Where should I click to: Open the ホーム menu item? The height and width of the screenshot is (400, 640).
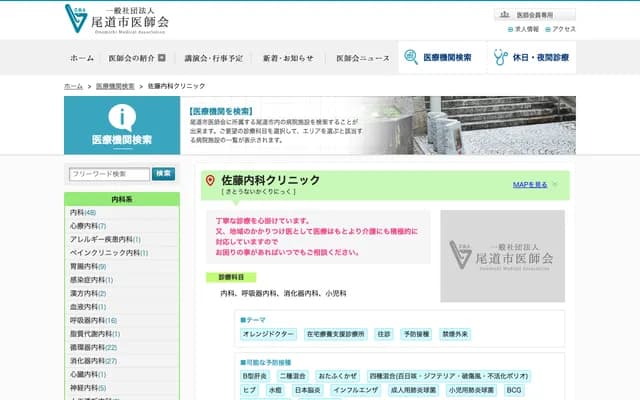82,58
